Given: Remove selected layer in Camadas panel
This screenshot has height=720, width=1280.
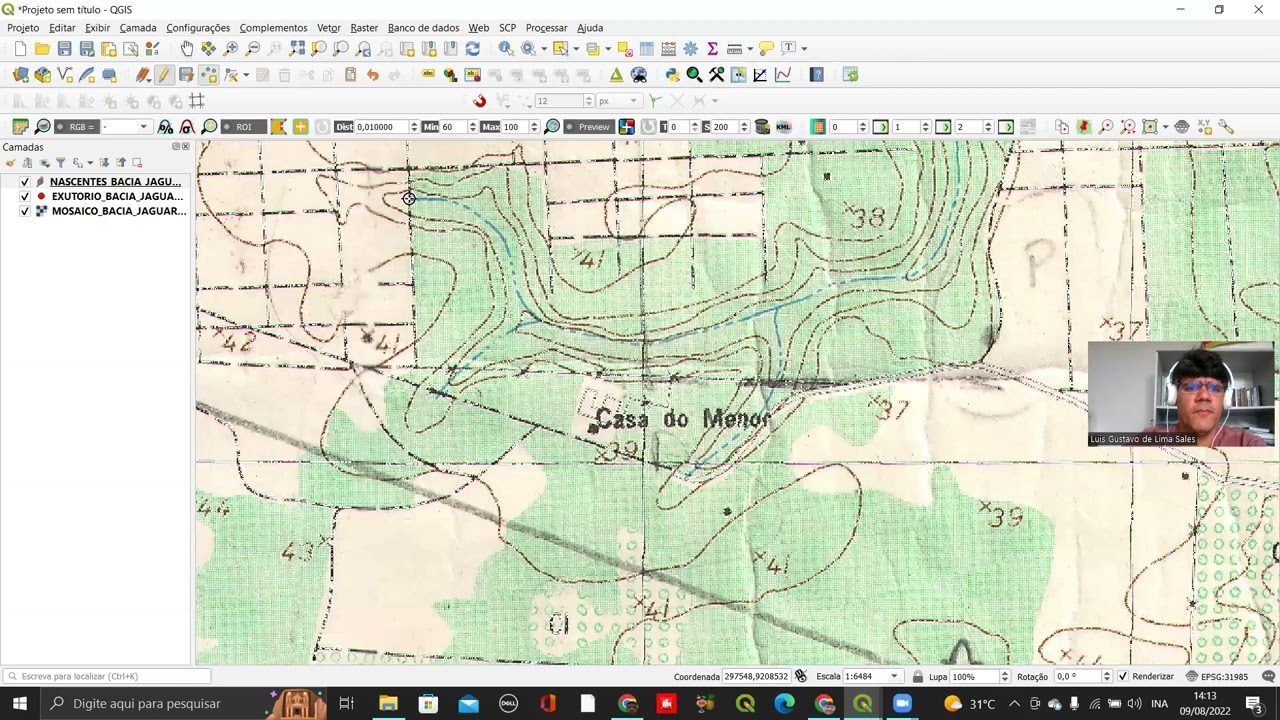Looking at the screenshot, I should (x=137, y=162).
